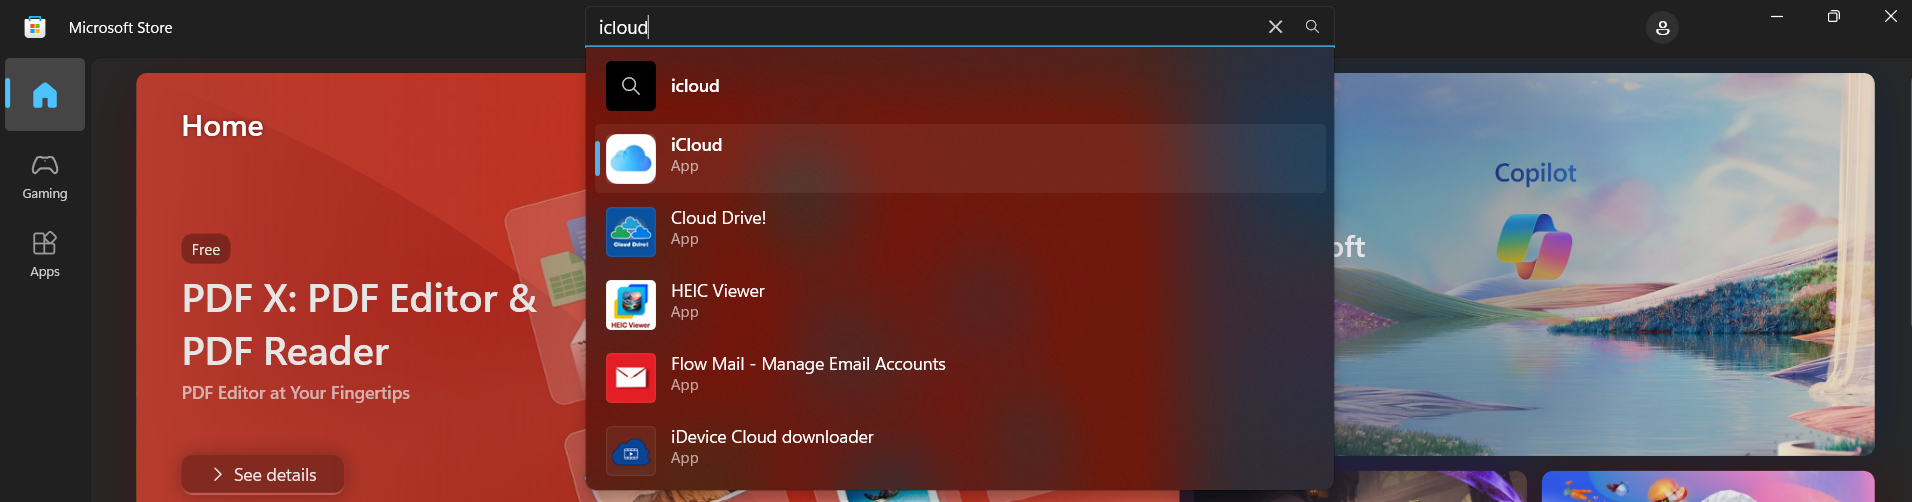Open the Copilot promotional banner
Screen dimensions: 1912x502
1604,264
